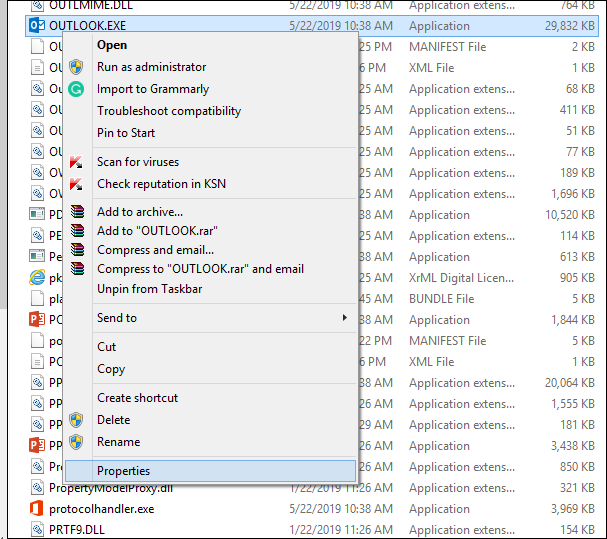Click the 1,696 KB size cell
607x539 pixels.
pos(573,194)
